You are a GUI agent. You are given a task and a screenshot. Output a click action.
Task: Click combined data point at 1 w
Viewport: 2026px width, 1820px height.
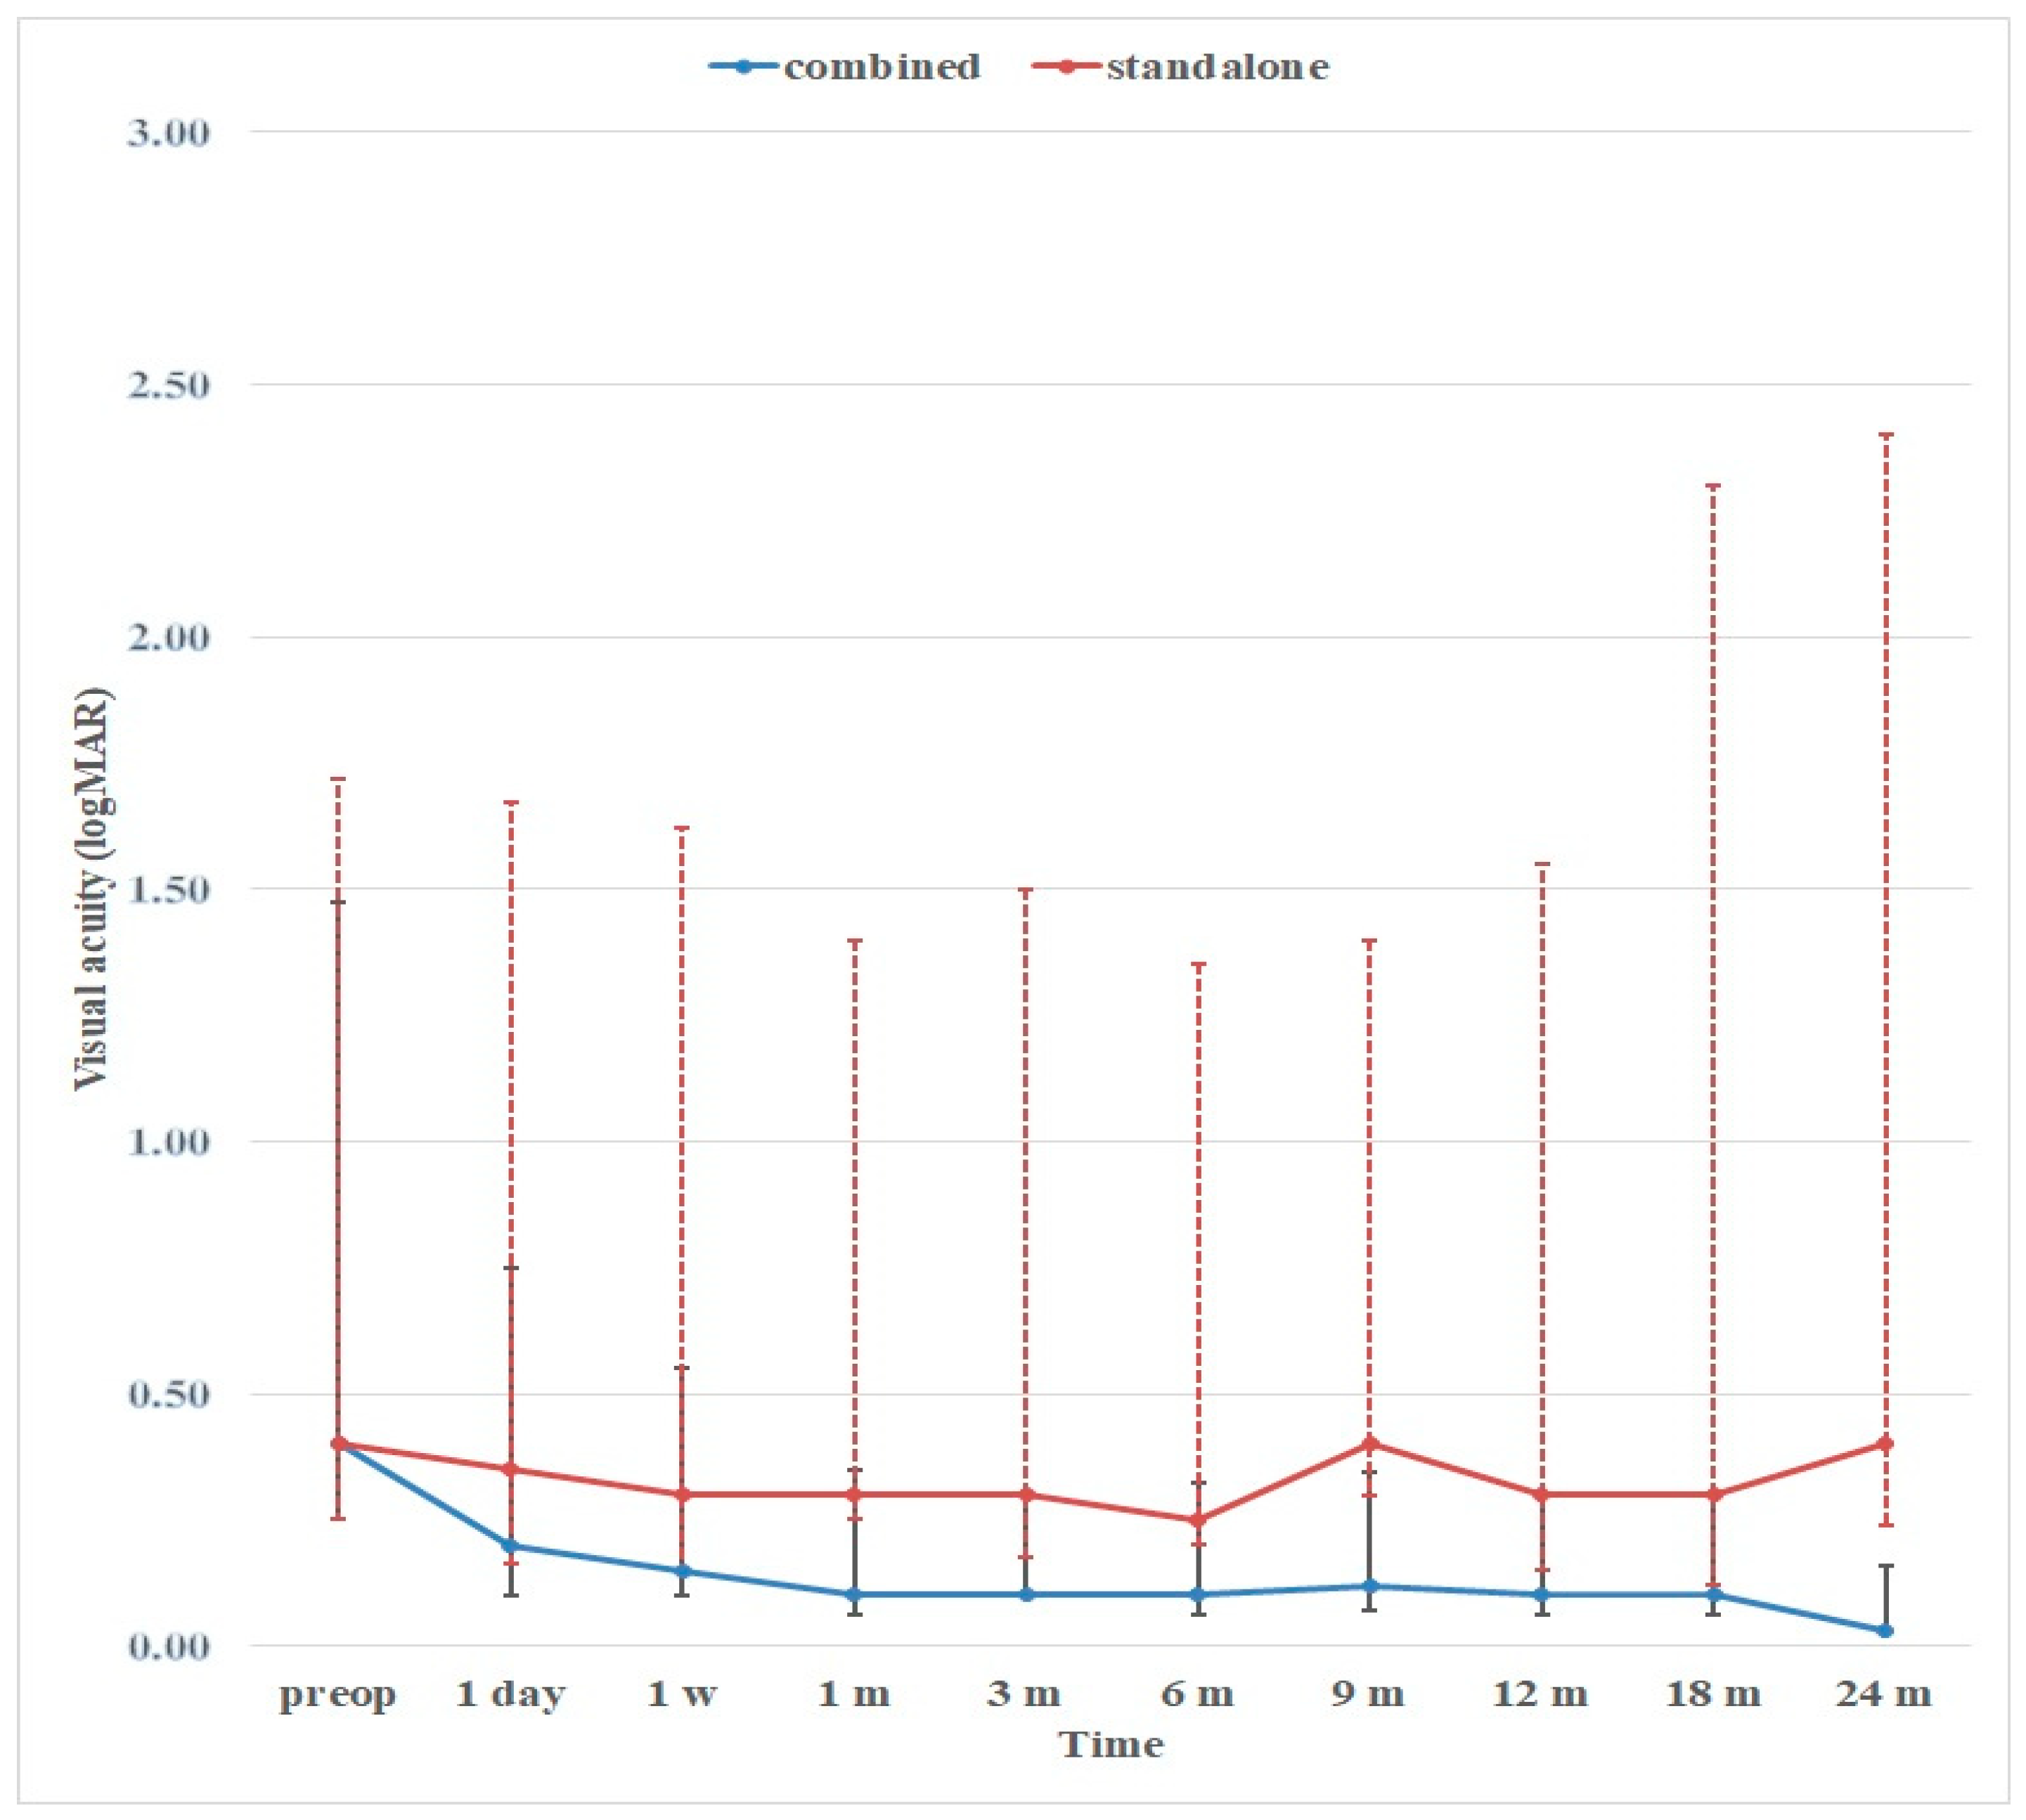[682, 1570]
